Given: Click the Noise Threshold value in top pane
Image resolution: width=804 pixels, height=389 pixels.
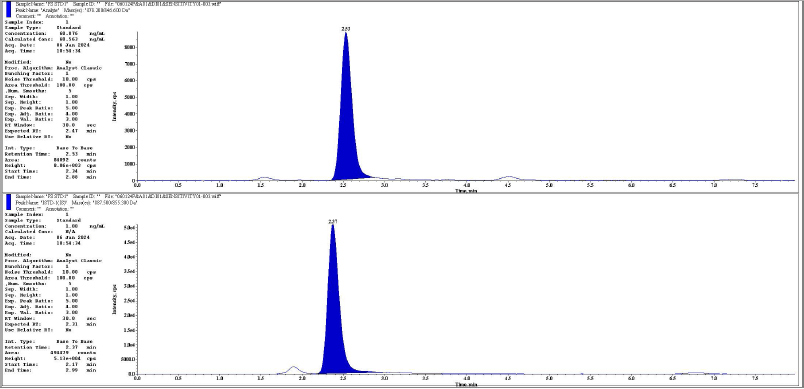Looking at the screenshot, I should coord(70,79).
